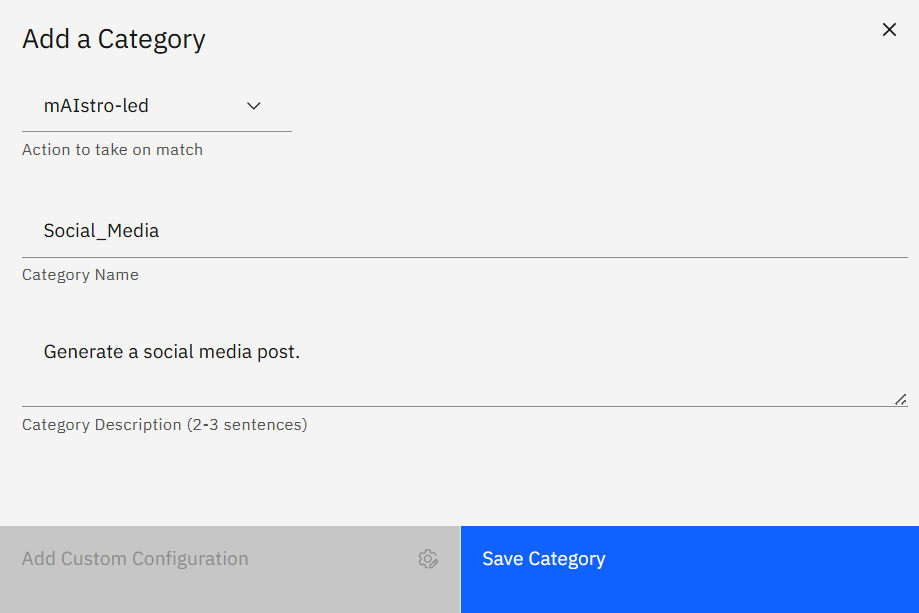Click the Save Category text label
This screenshot has height=613, width=919.
click(x=544, y=559)
